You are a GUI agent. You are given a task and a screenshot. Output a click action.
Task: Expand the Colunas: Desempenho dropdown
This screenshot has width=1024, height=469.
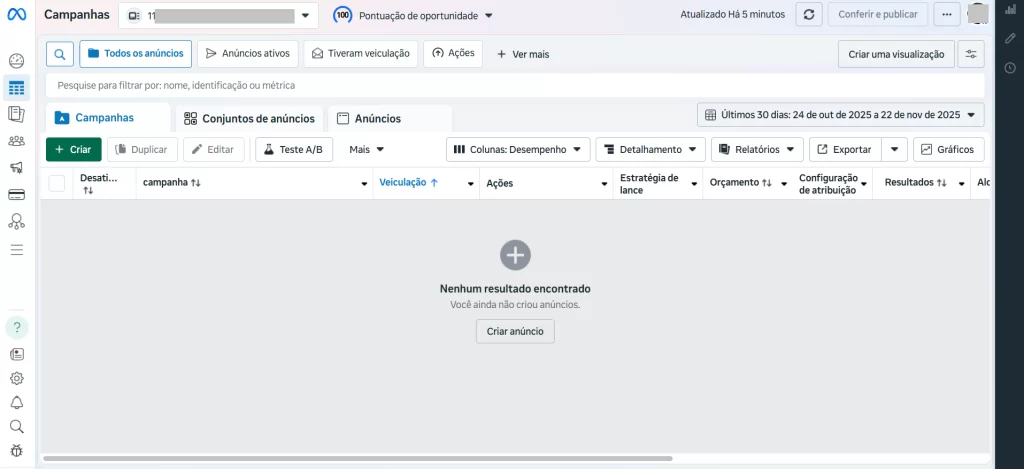[518, 149]
